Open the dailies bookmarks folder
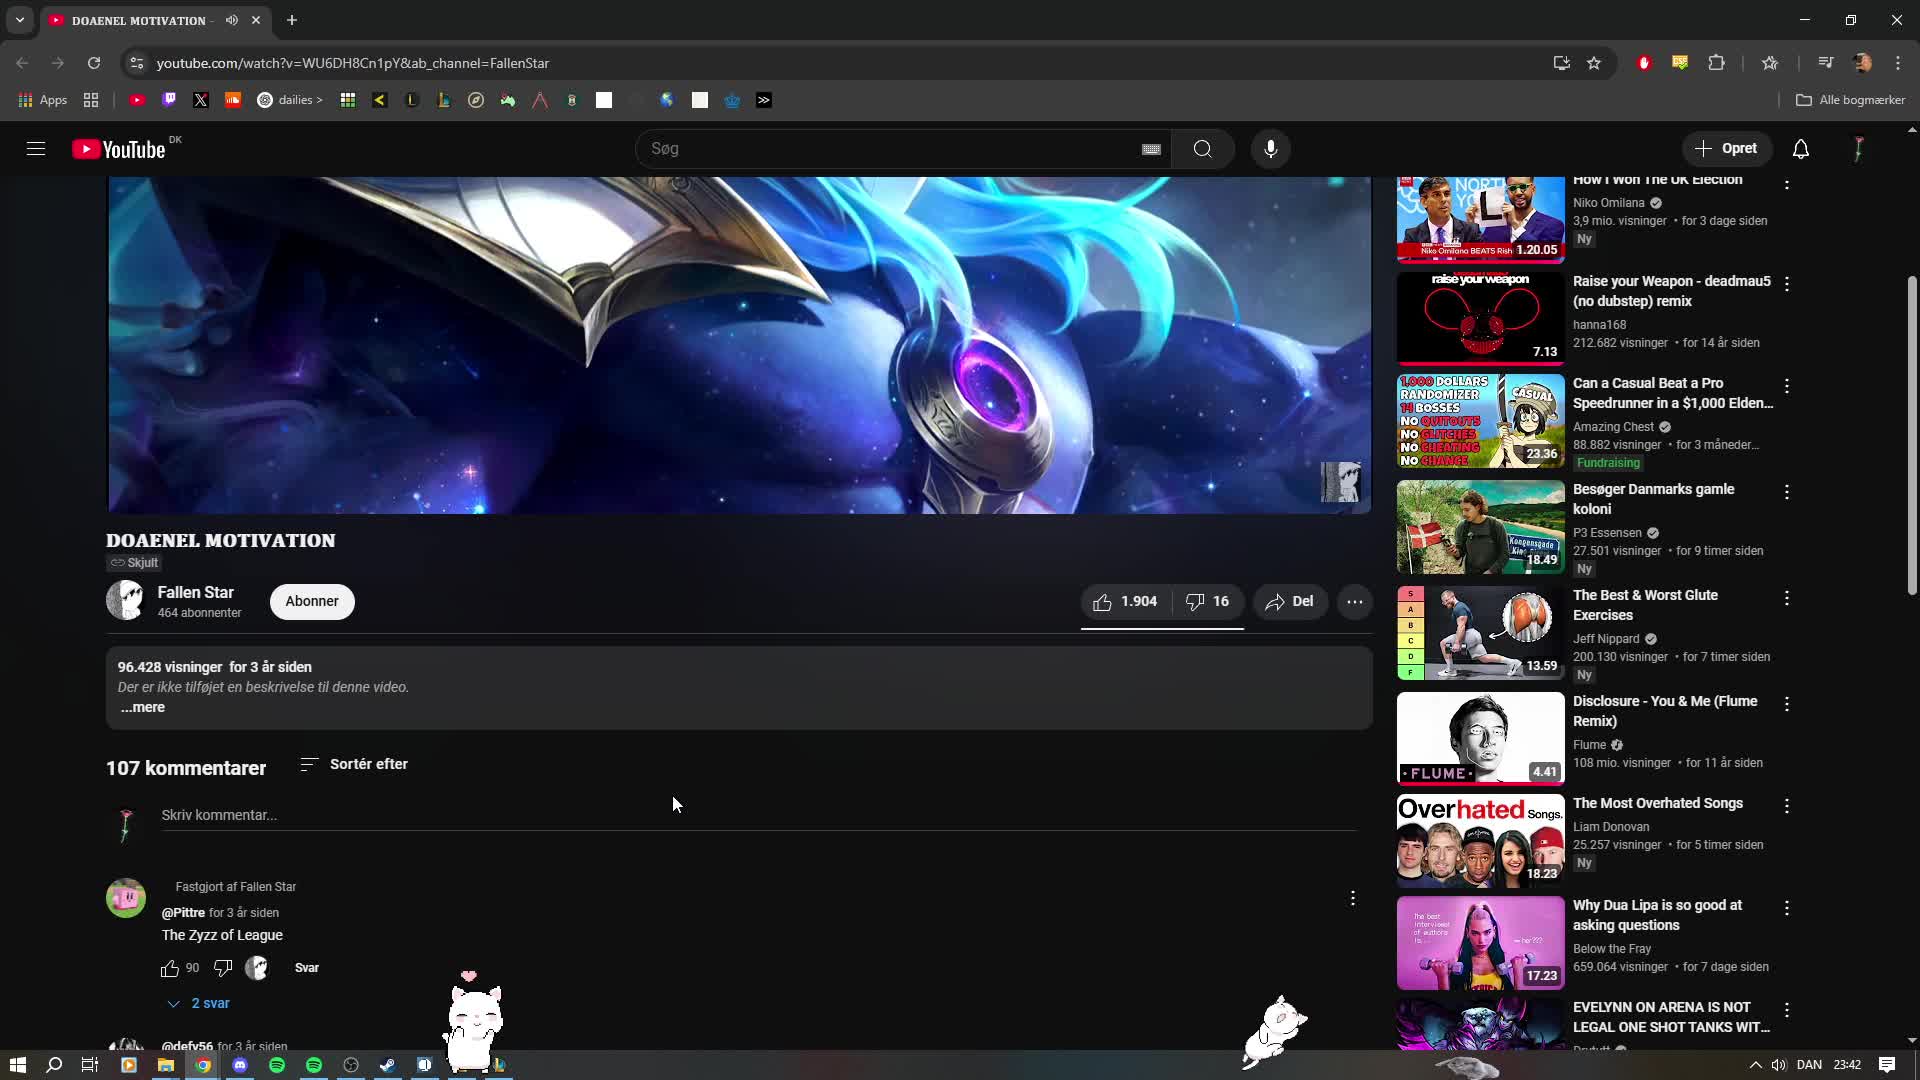This screenshot has width=1920, height=1080. pos(290,100)
